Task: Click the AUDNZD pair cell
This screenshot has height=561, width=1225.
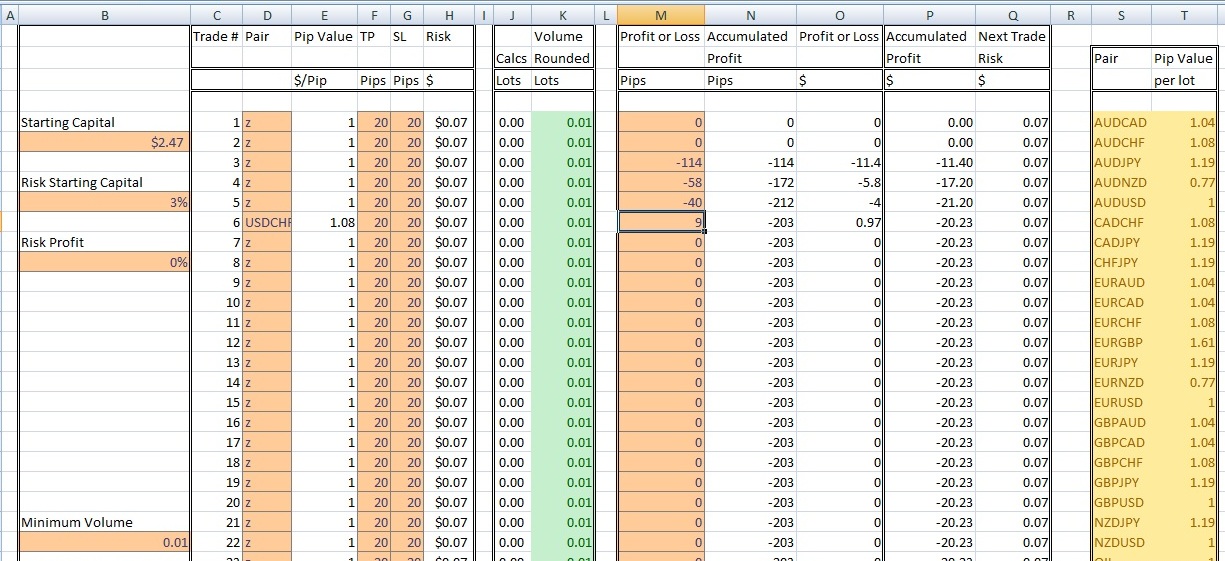Action: pyautogui.click(x=1122, y=182)
